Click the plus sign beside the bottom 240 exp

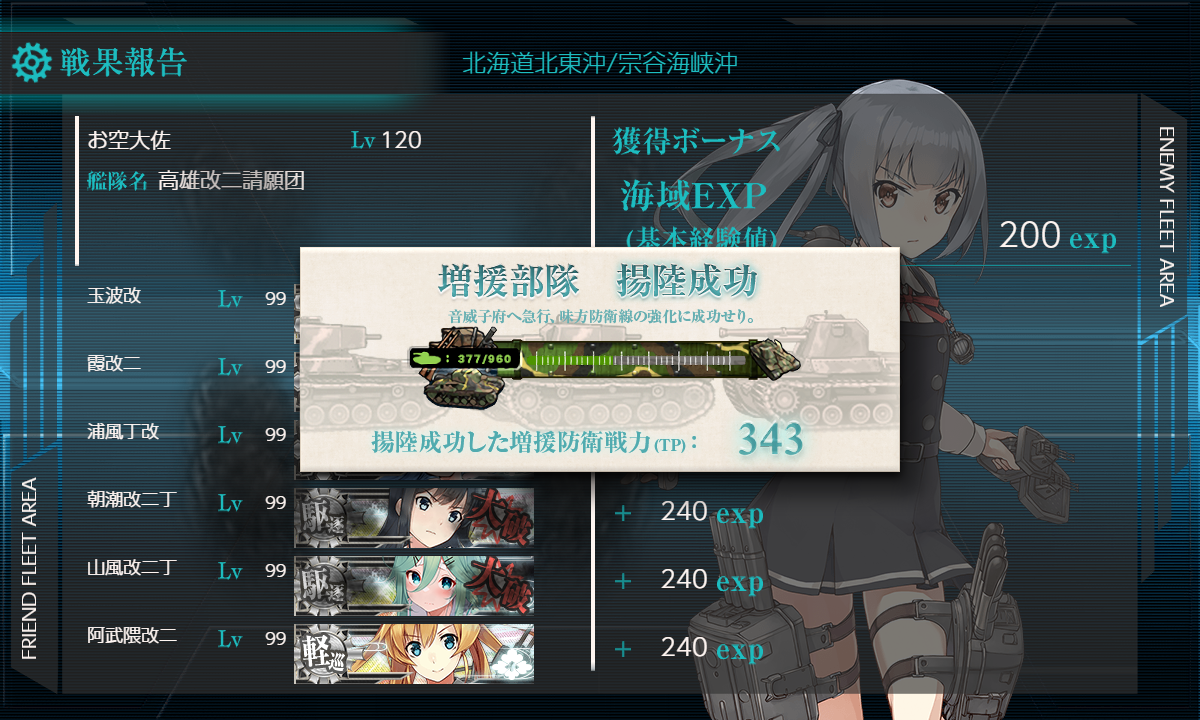click(623, 649)
